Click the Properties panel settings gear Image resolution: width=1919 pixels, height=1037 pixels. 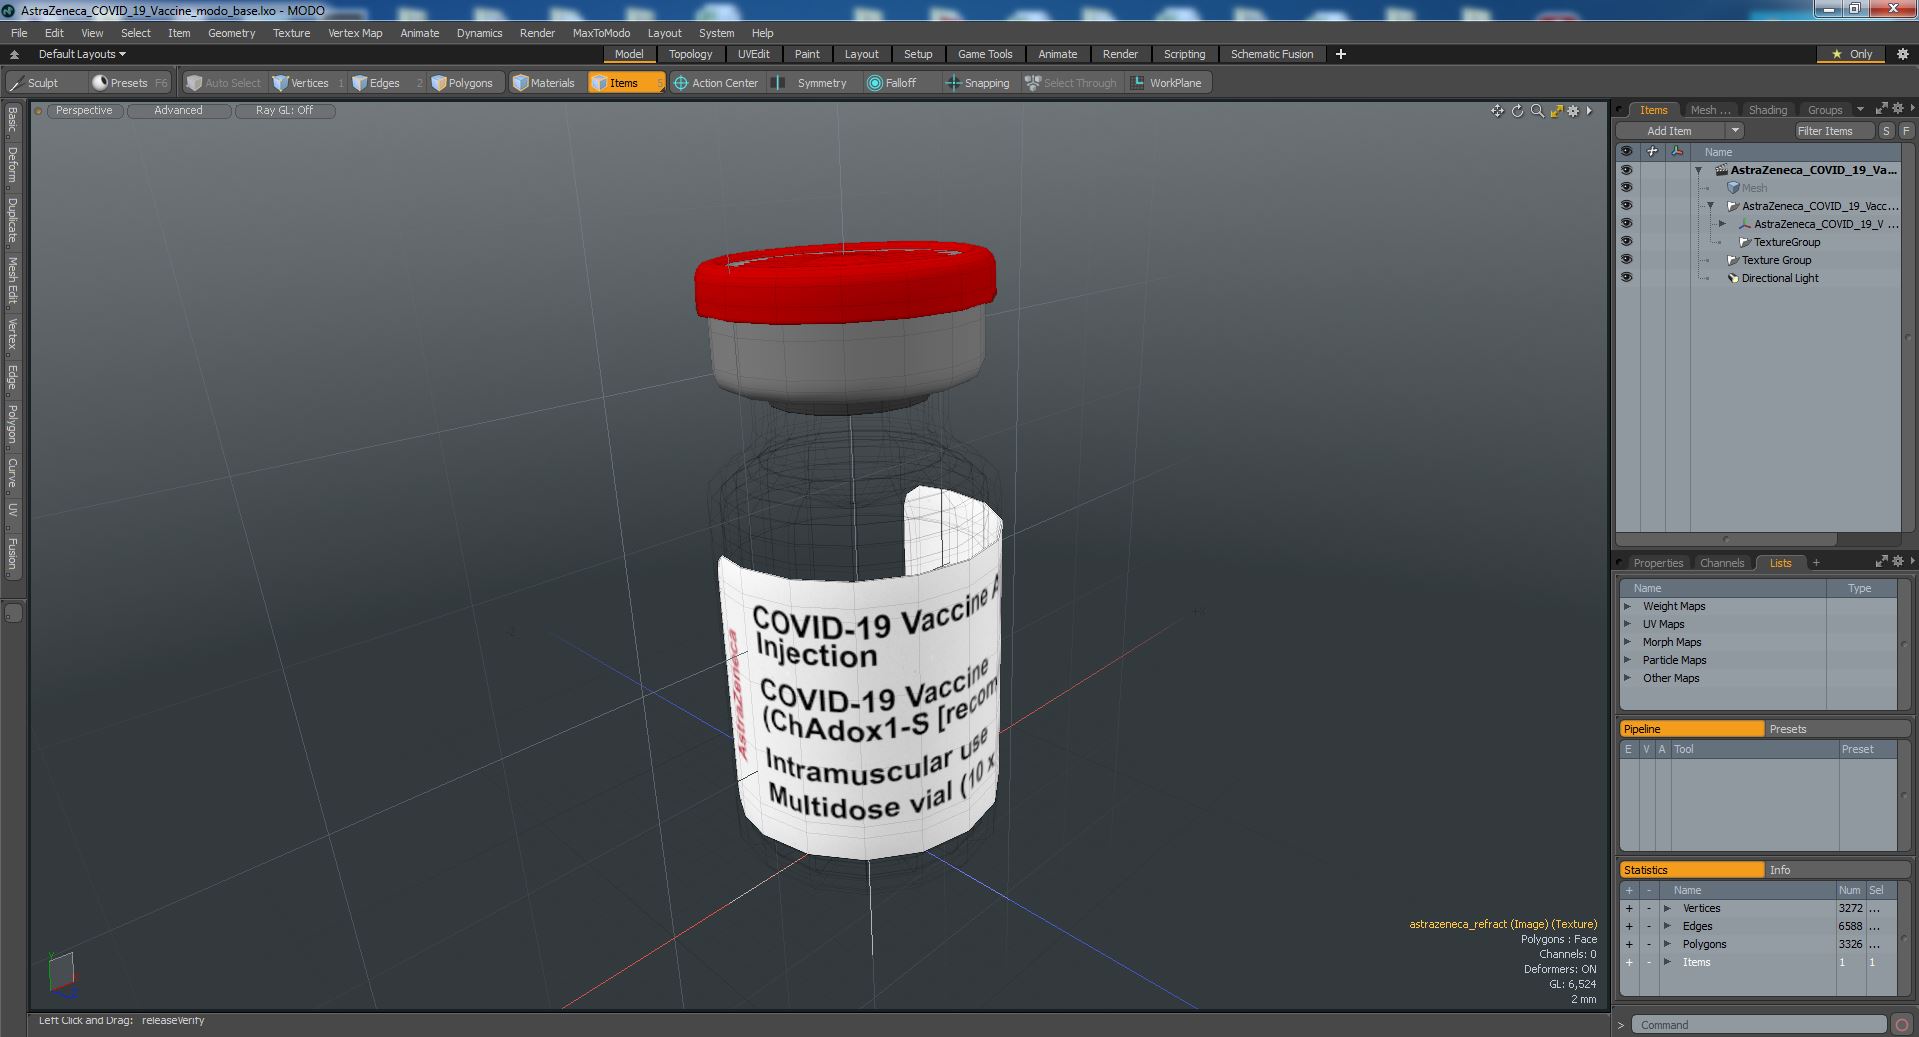point(1897,562)
